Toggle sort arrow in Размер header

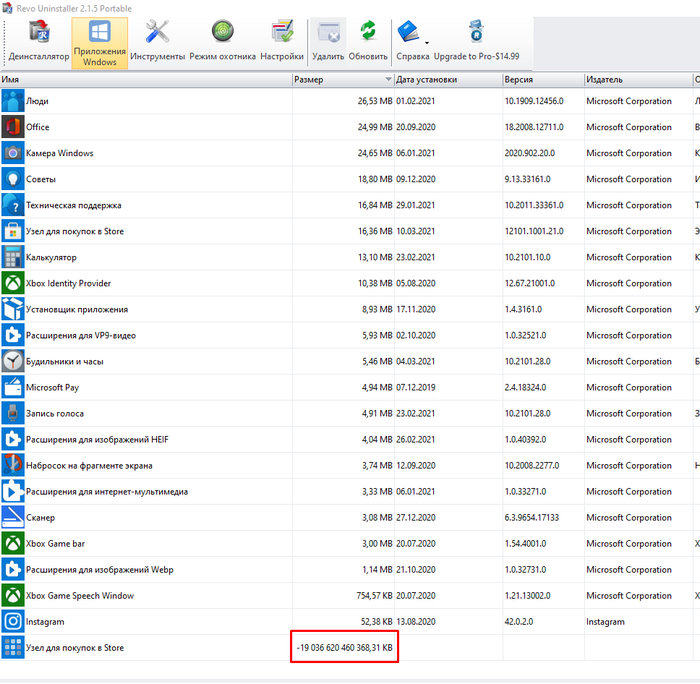(388, 79)
